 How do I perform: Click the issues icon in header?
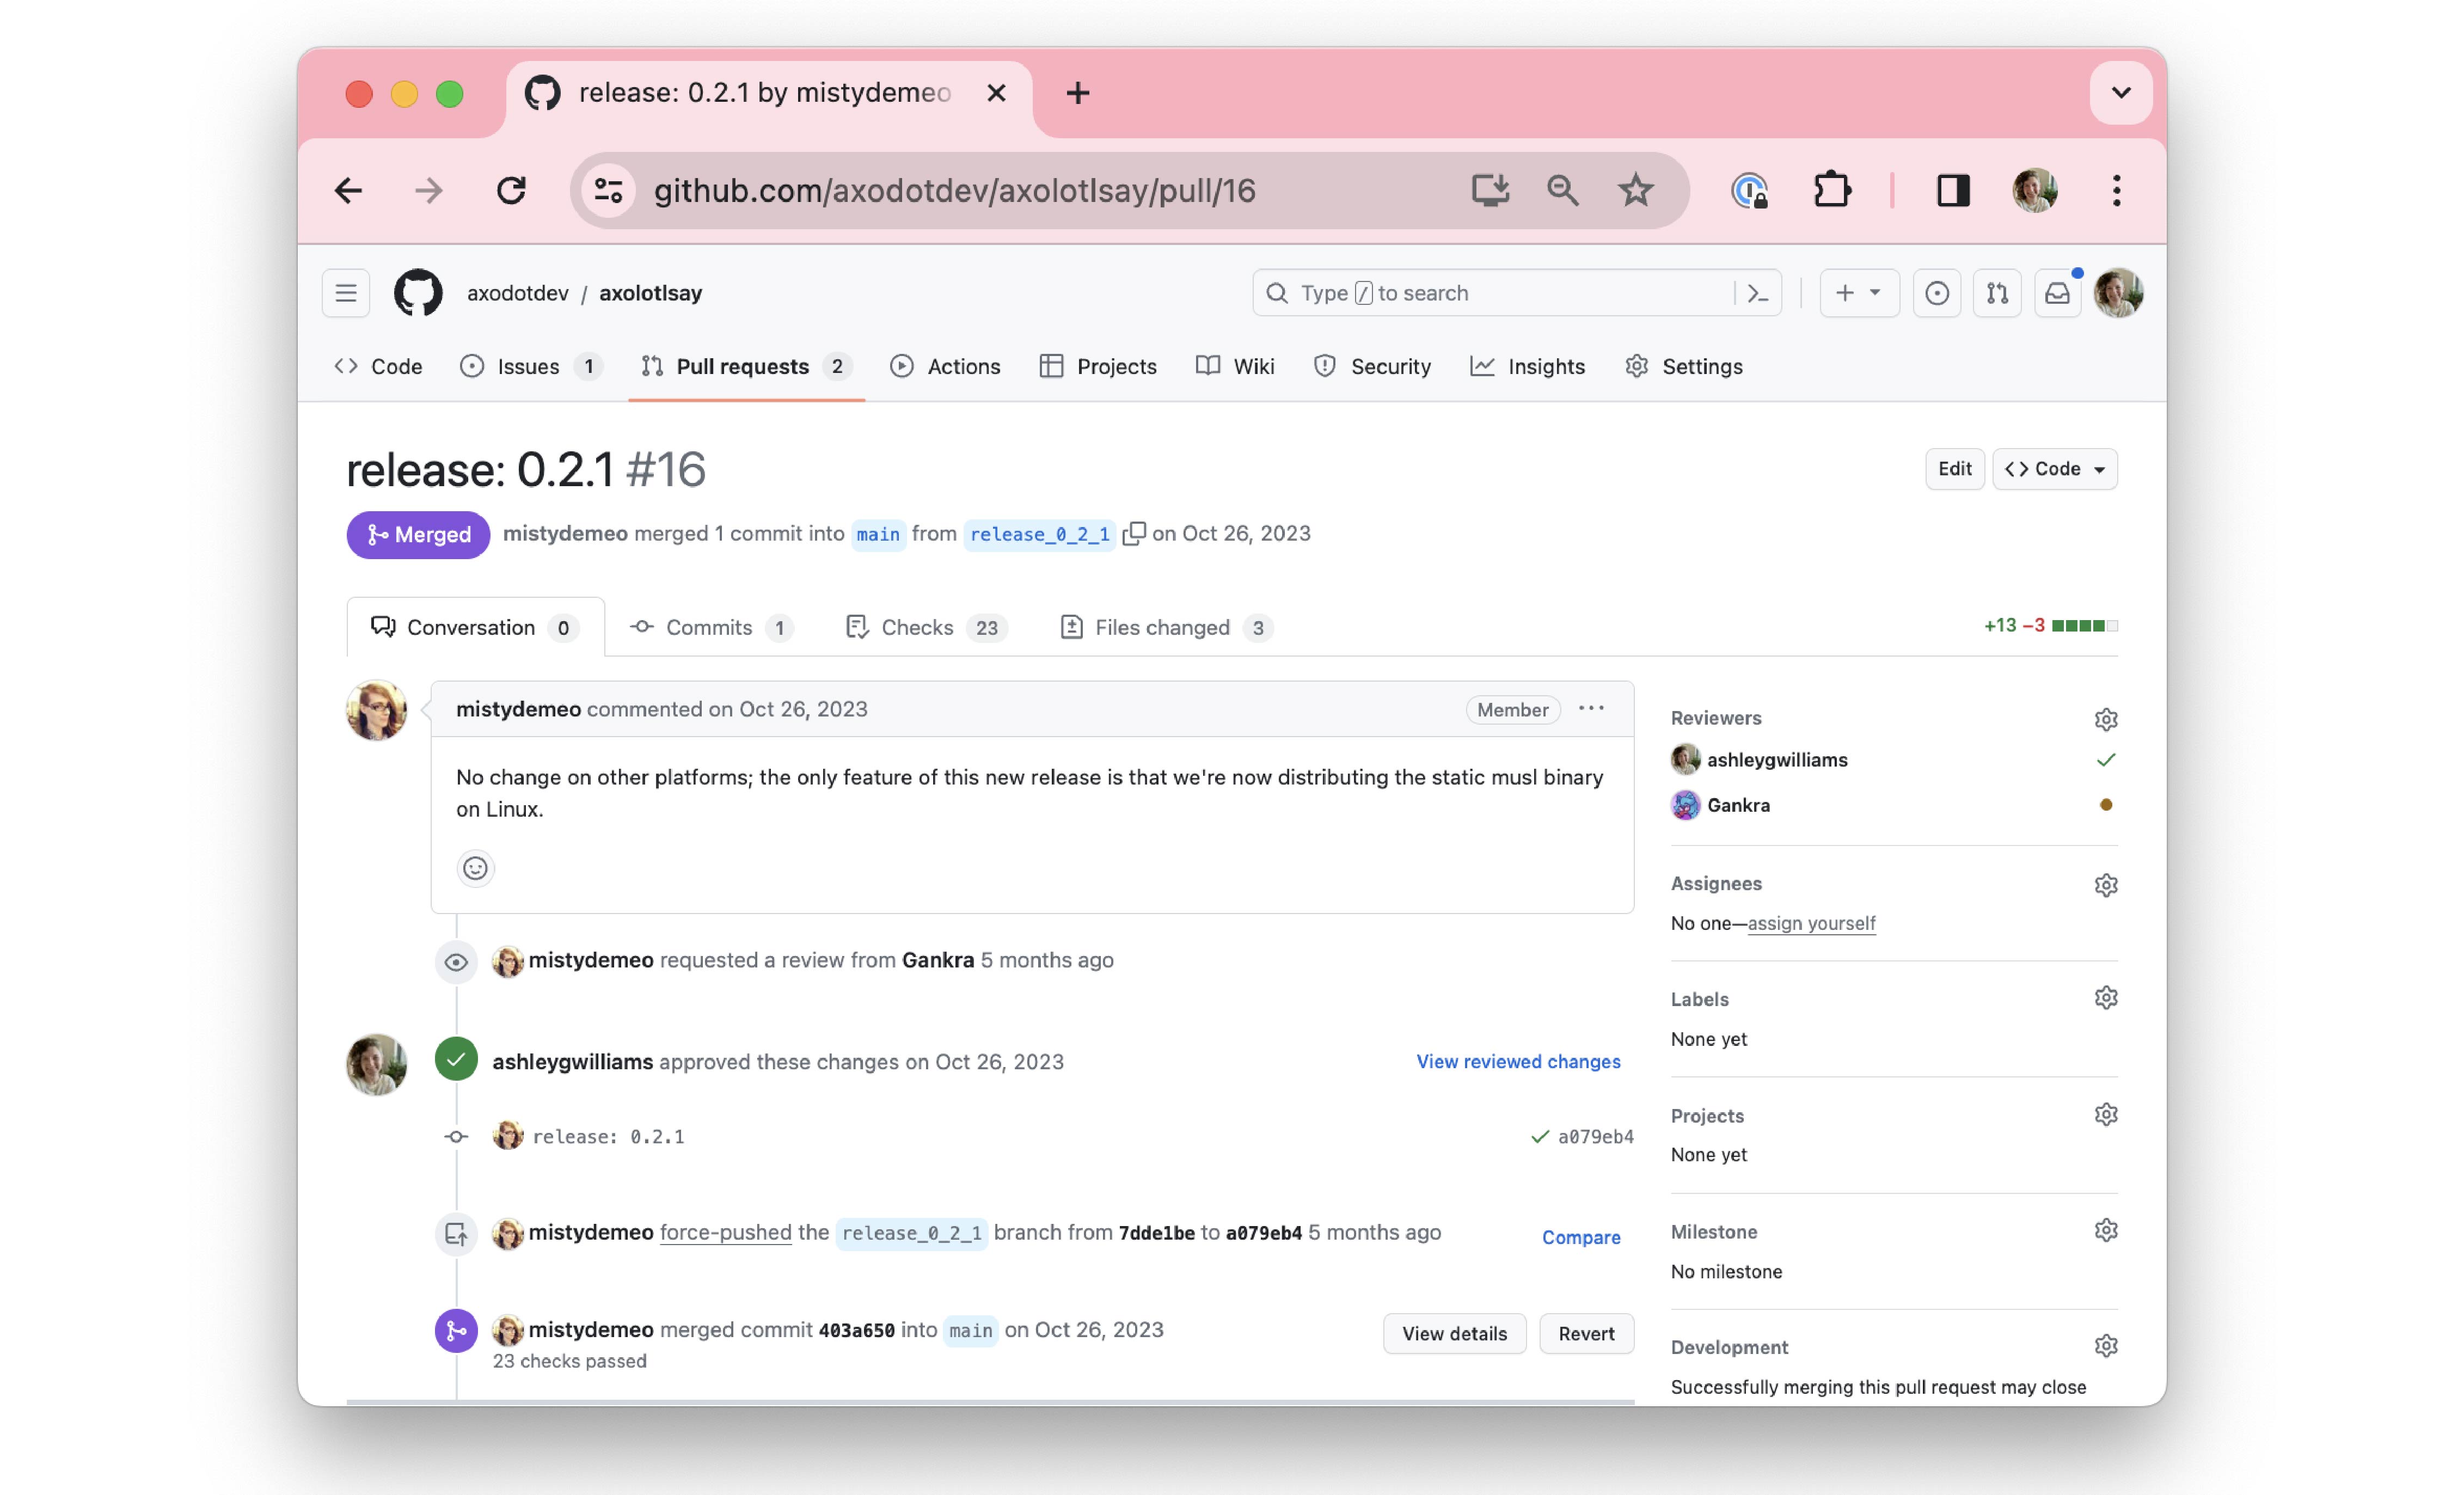click(x=1936, y=293)
